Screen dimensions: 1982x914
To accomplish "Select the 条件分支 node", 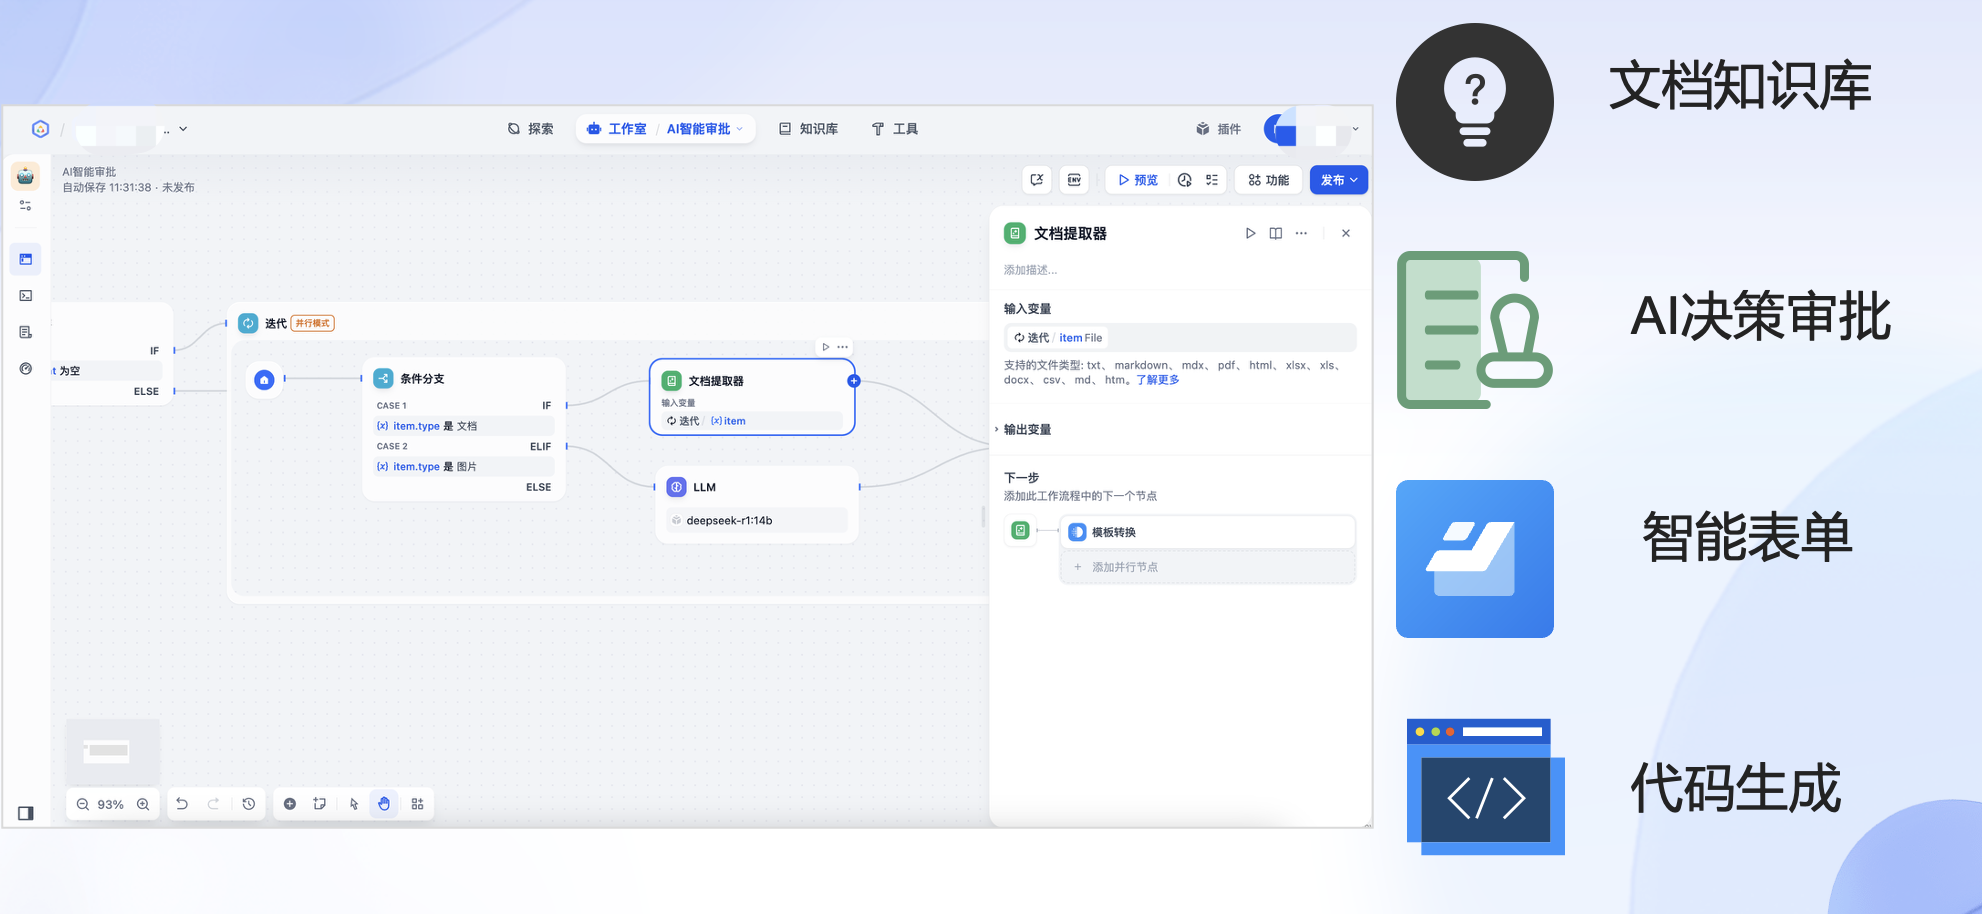I will [x=464, y=428].
